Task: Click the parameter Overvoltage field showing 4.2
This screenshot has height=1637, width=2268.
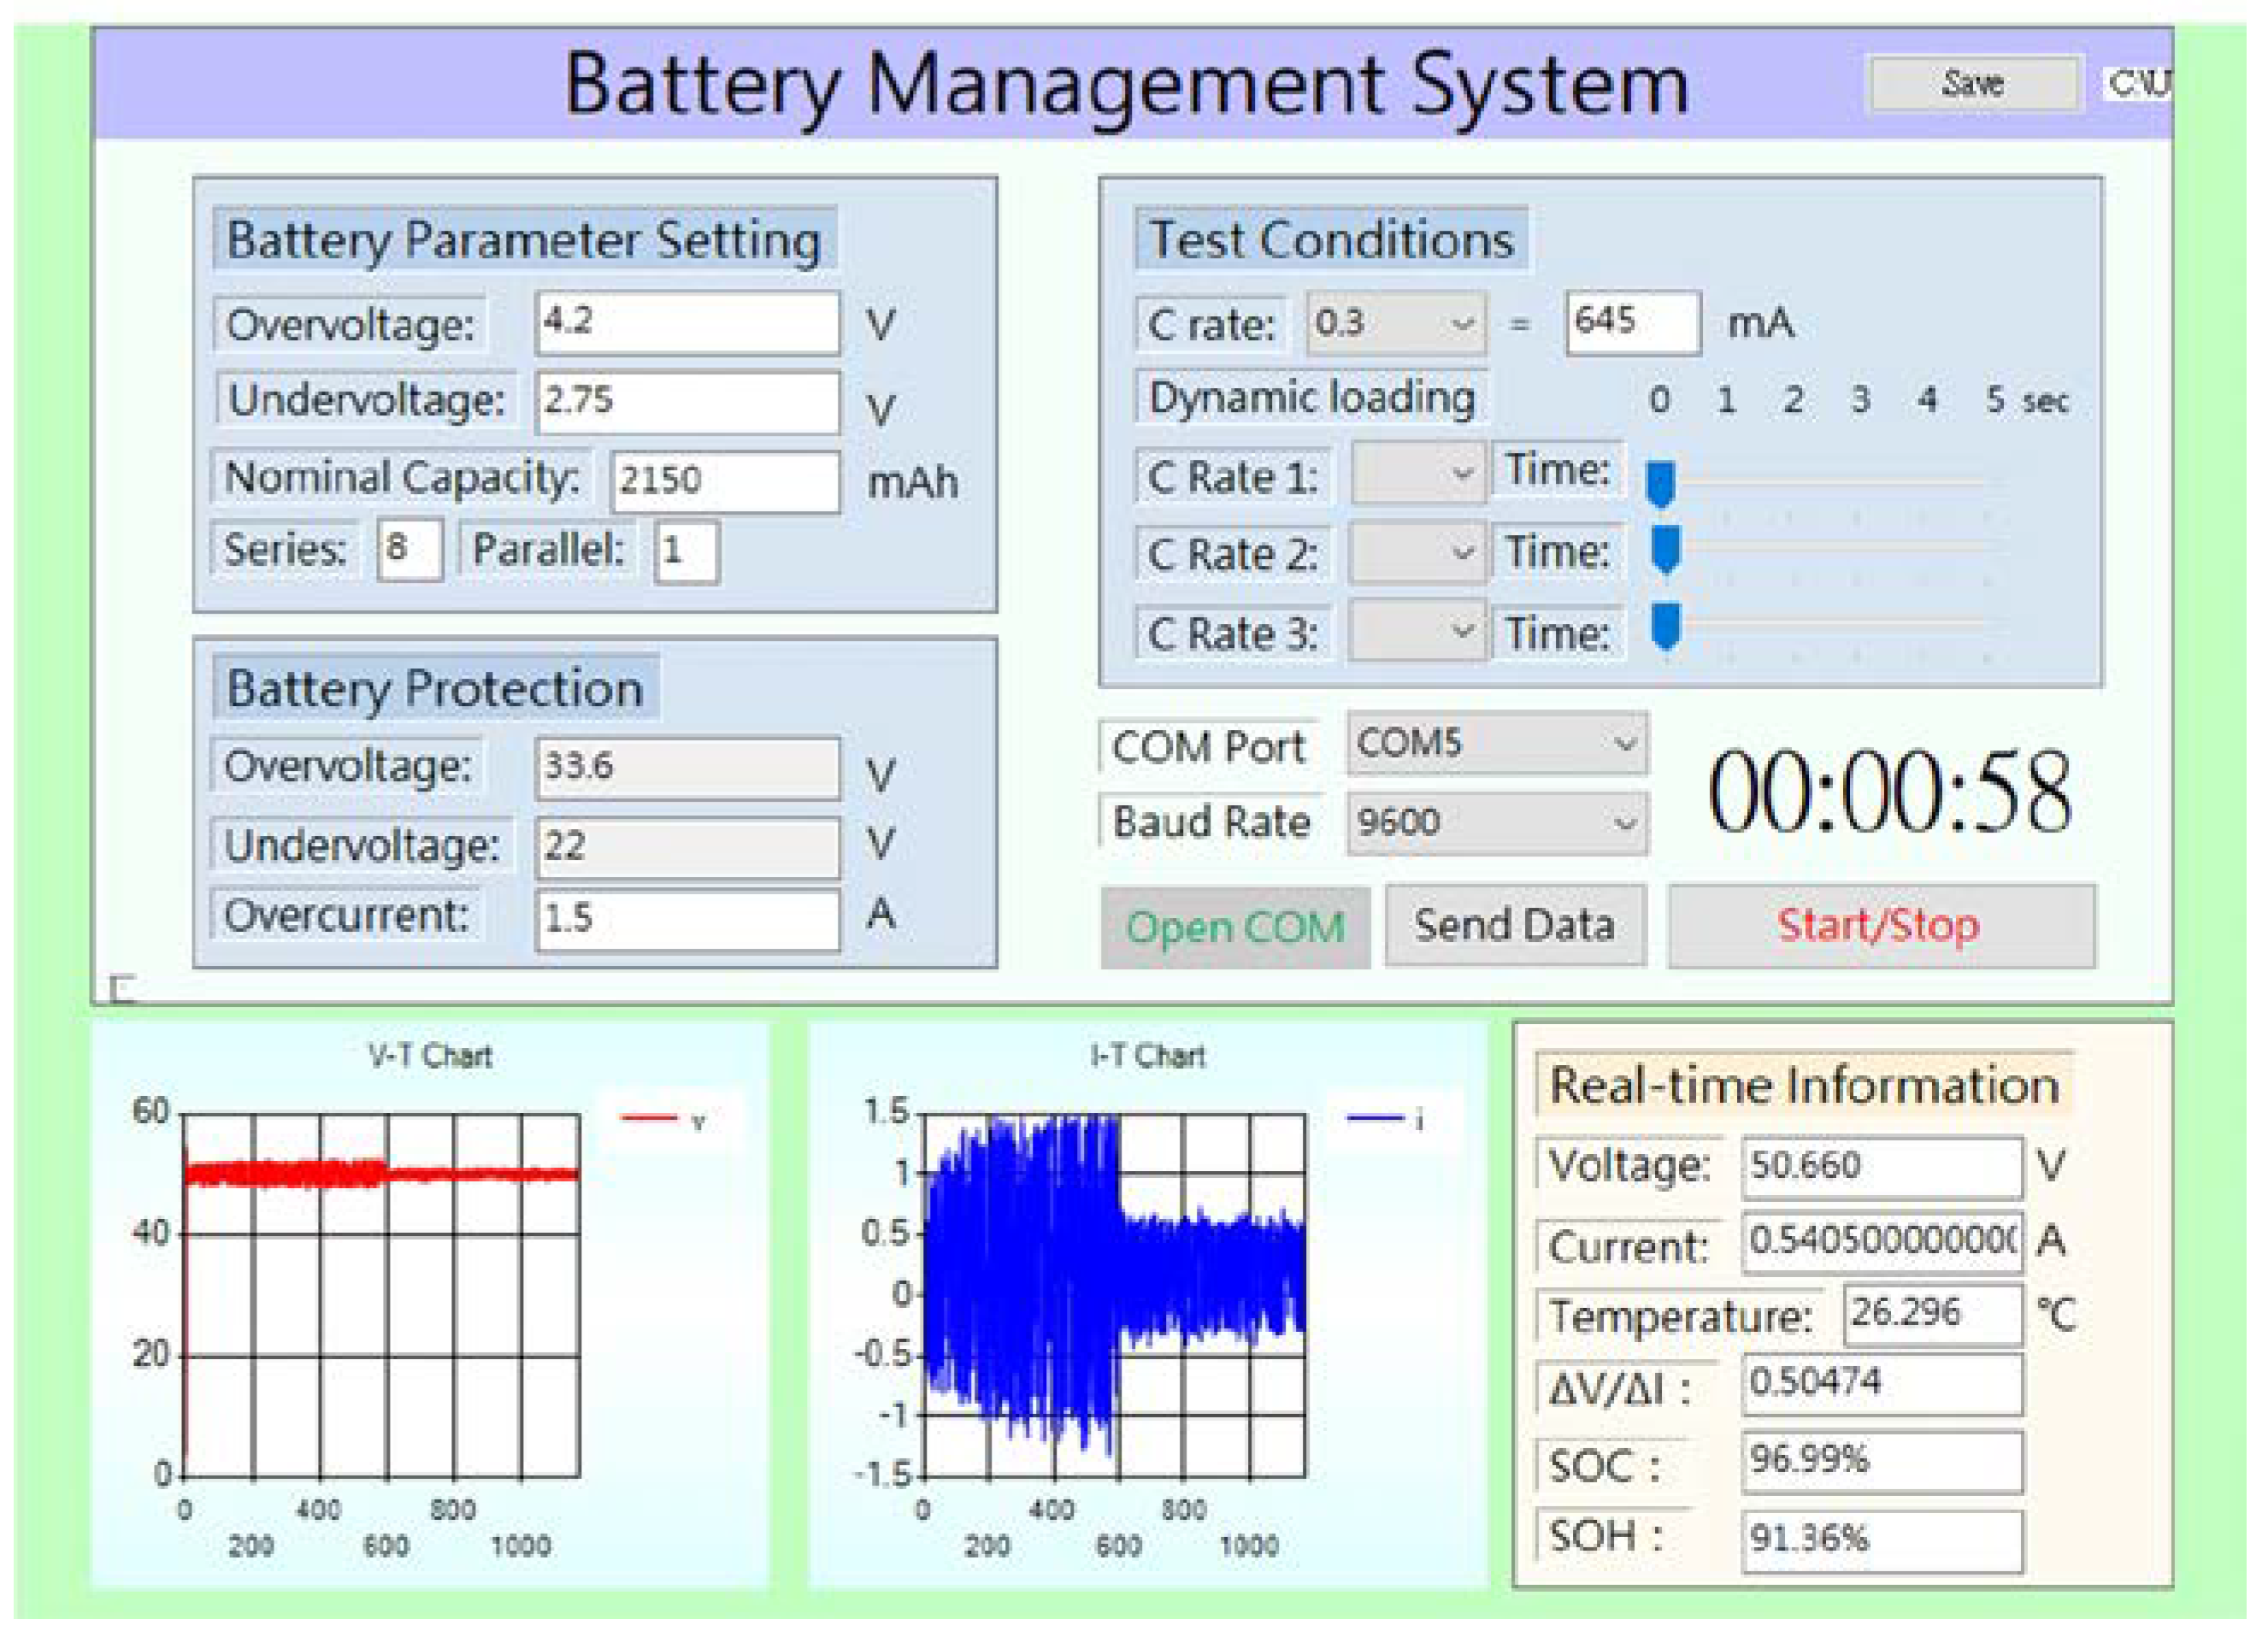Action: [x=687, y=323]
